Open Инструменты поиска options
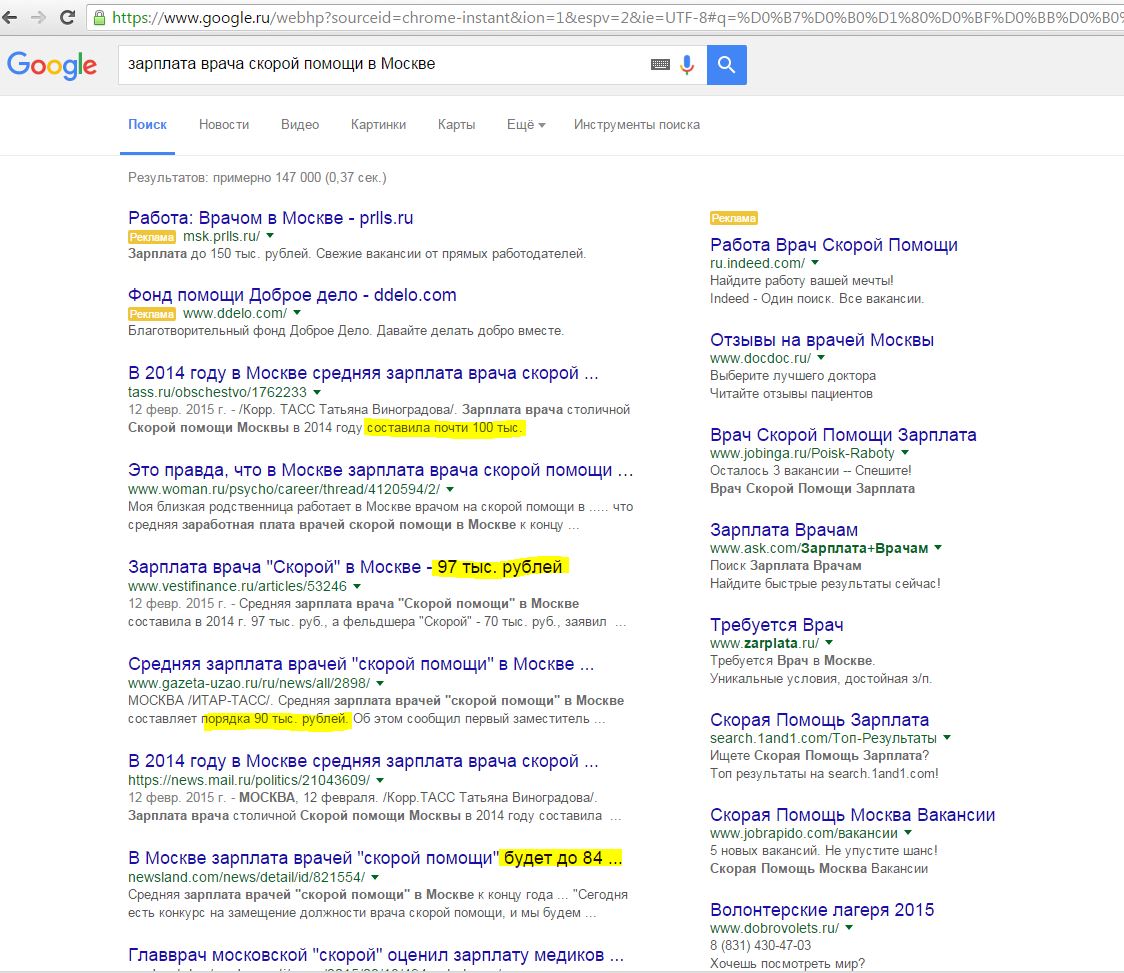The image size is (1124, 973). pos(636,125)
